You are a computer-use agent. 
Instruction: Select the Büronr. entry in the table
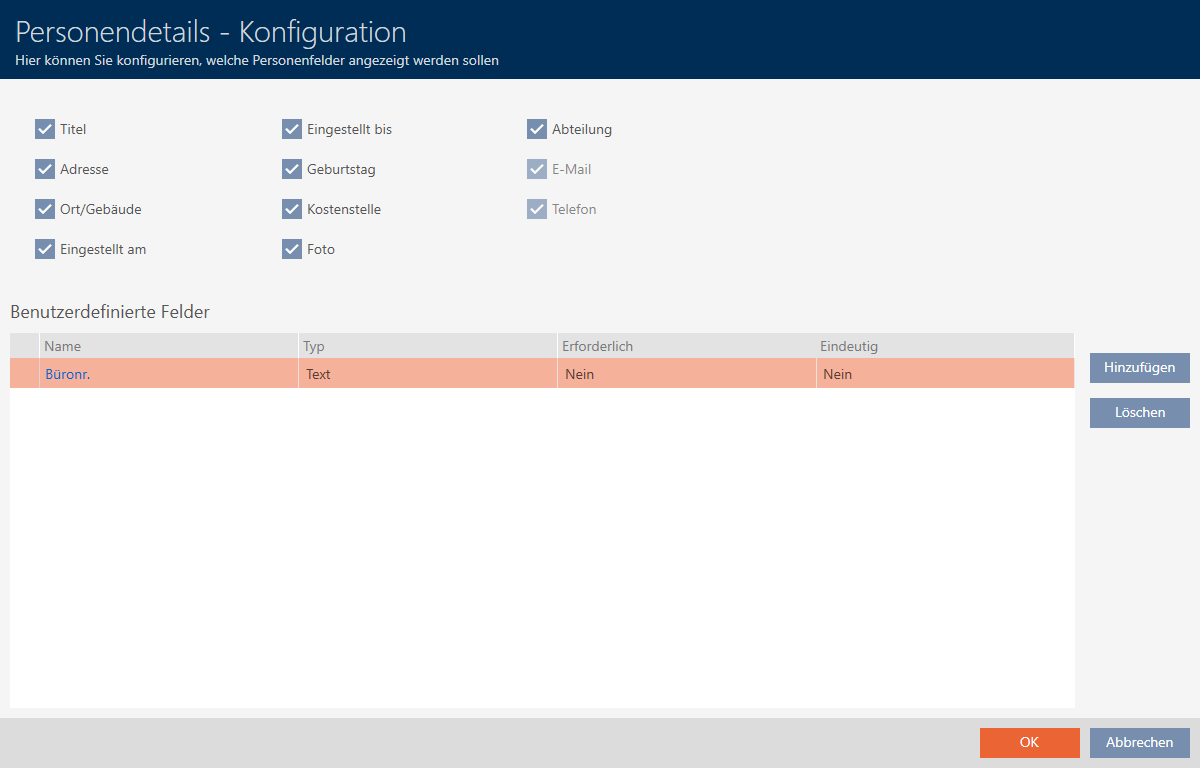pyautogui.click(x=68, y=374)
